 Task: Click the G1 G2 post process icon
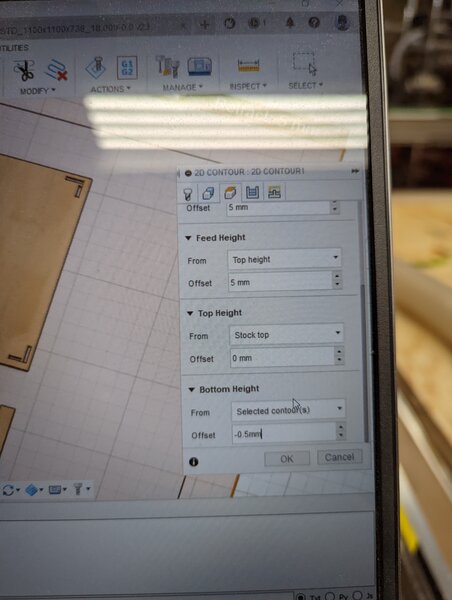pos(127,67)
